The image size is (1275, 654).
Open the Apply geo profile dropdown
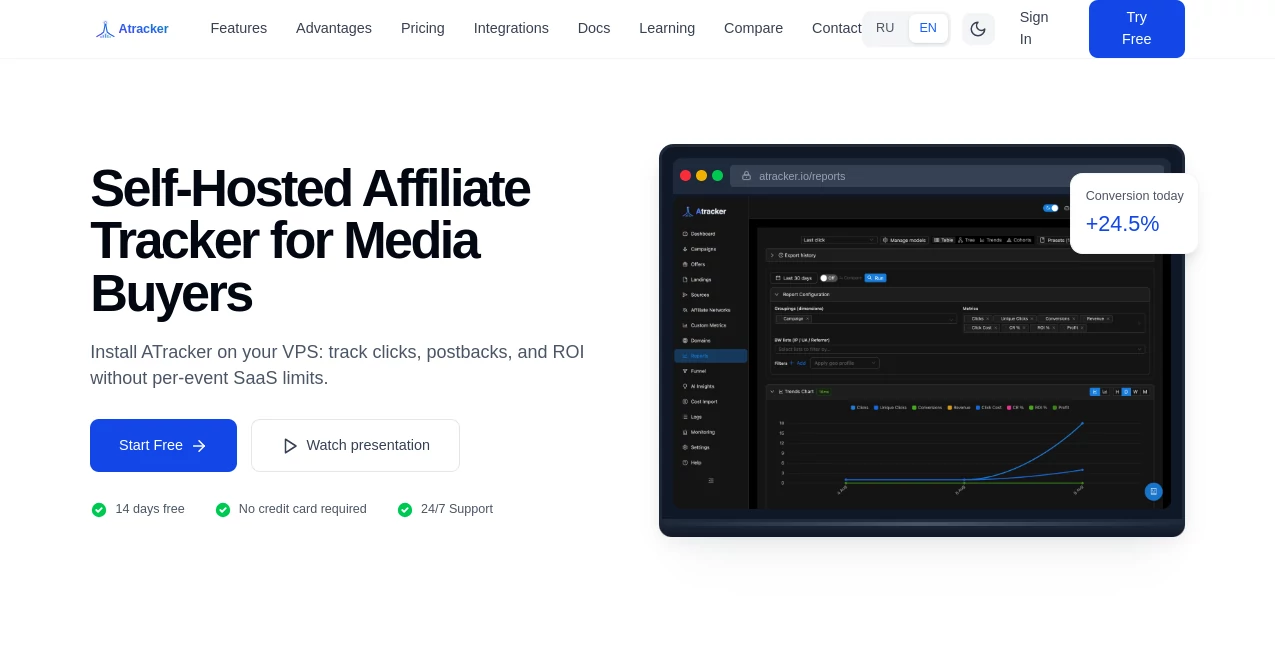(845, 363)
